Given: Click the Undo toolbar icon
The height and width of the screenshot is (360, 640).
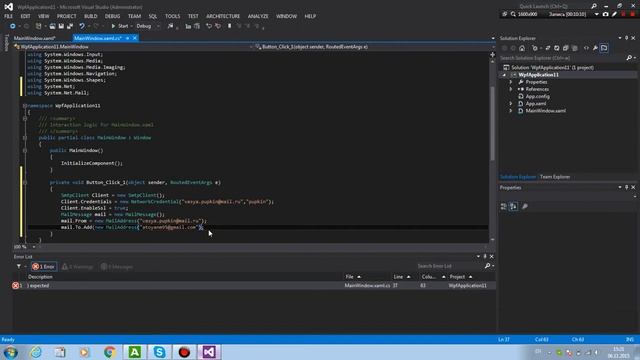Looking at the screenshot, I should [x=82, y=26].
